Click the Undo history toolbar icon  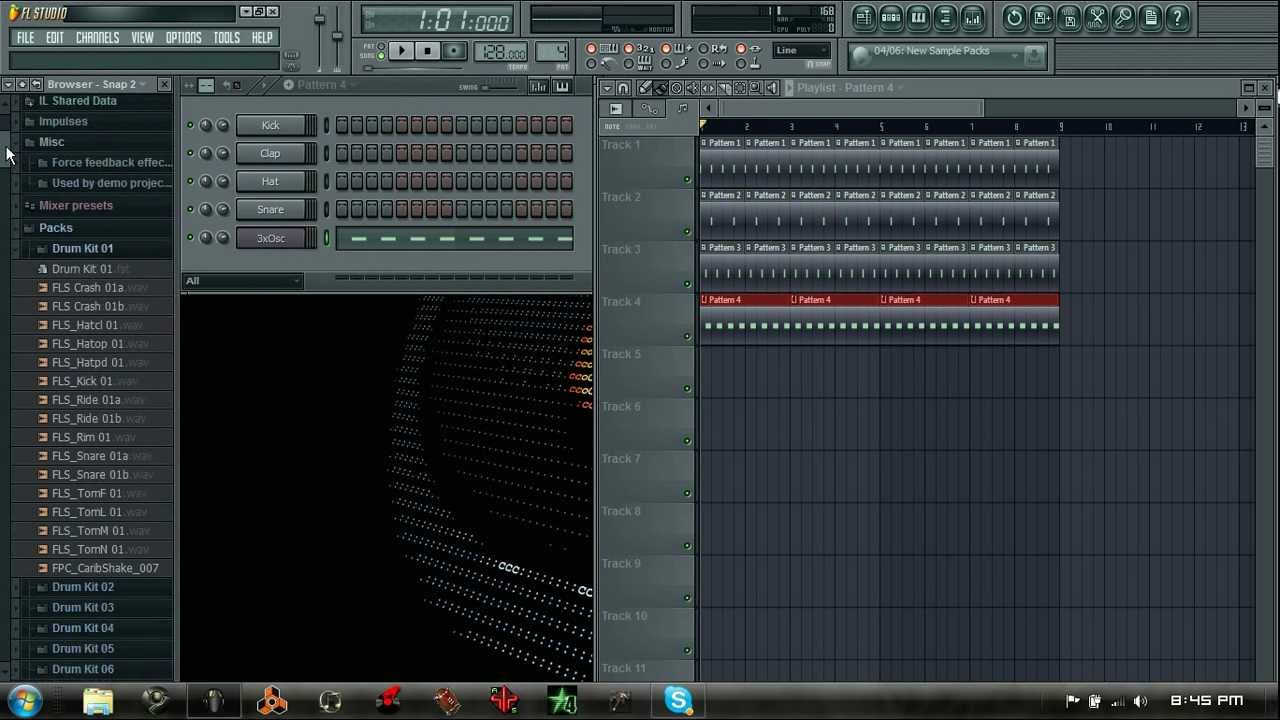(1014, 17)
